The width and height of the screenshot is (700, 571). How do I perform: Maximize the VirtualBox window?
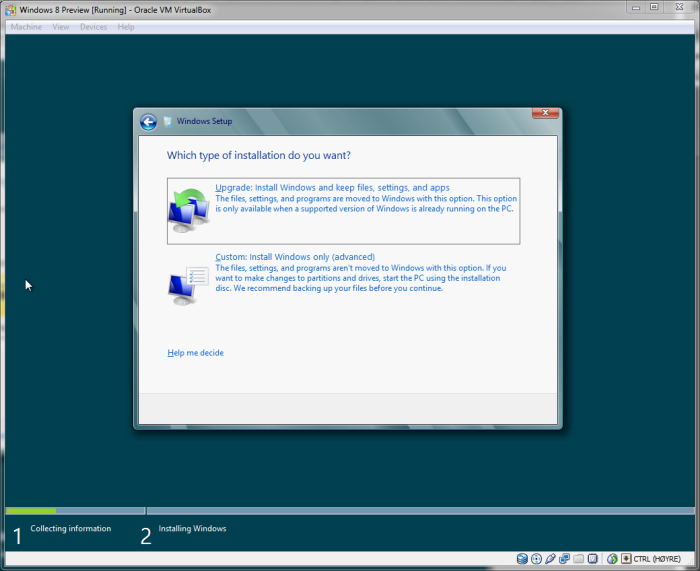tap(654, 7)
